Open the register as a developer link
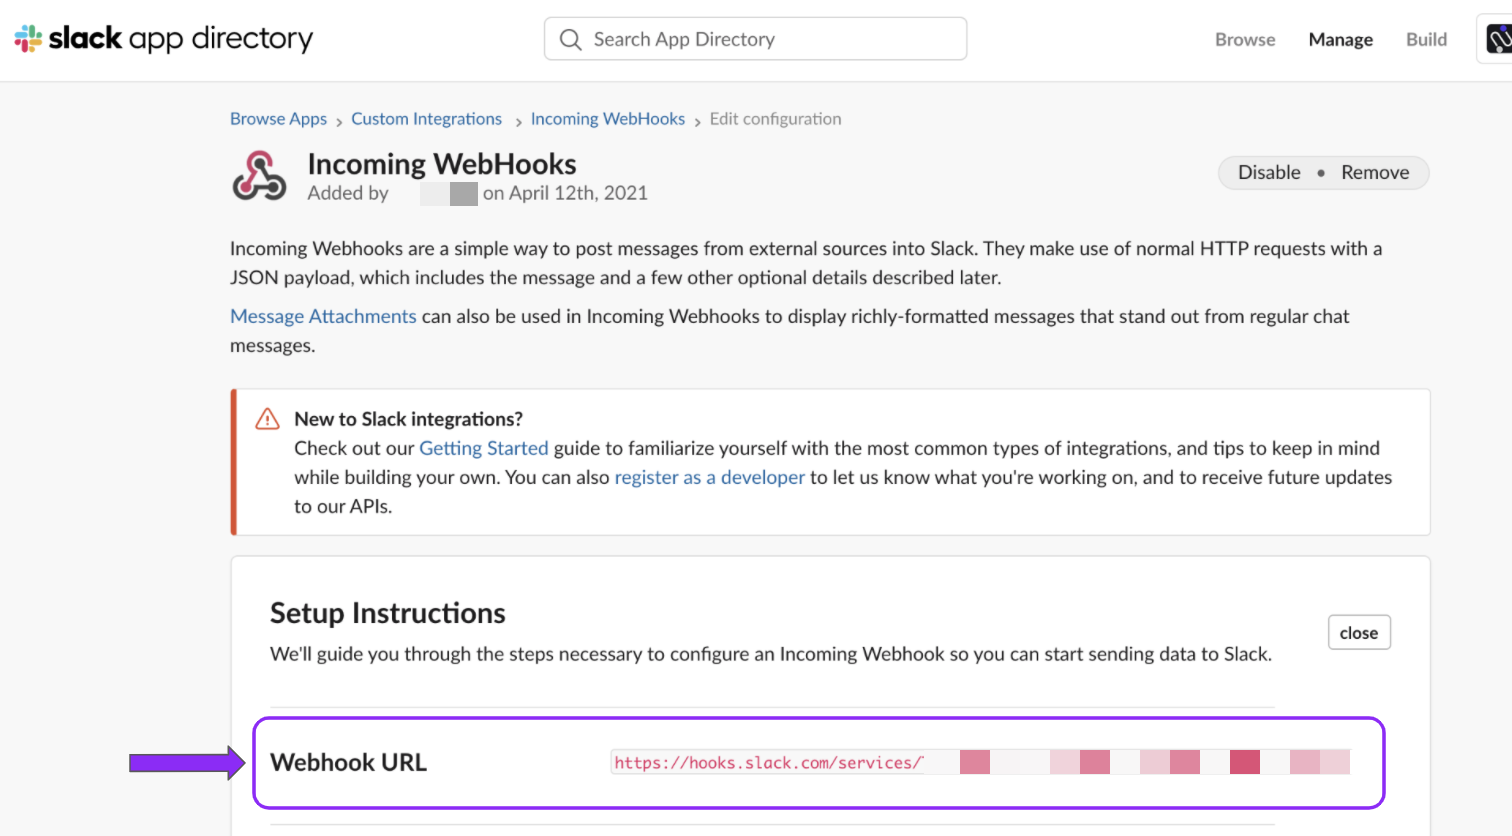The height and width of the screenshot is (836, 1512). point(709,477)
